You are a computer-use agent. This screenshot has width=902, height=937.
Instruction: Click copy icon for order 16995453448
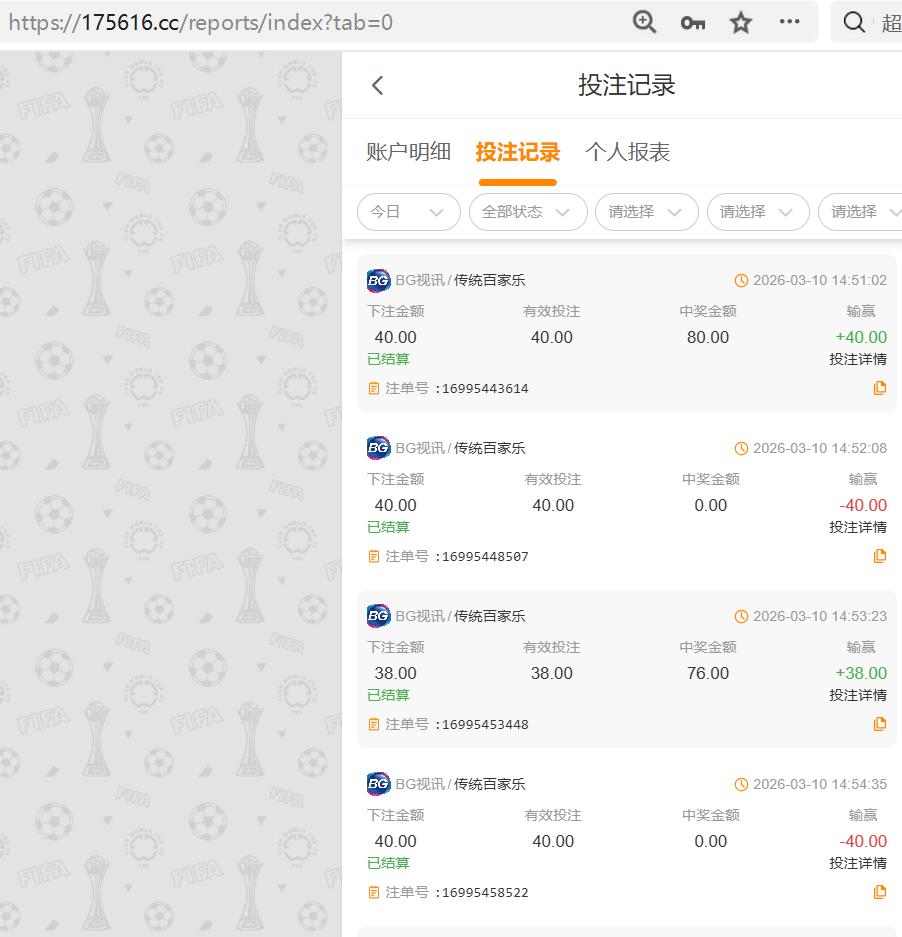[879, 724]
